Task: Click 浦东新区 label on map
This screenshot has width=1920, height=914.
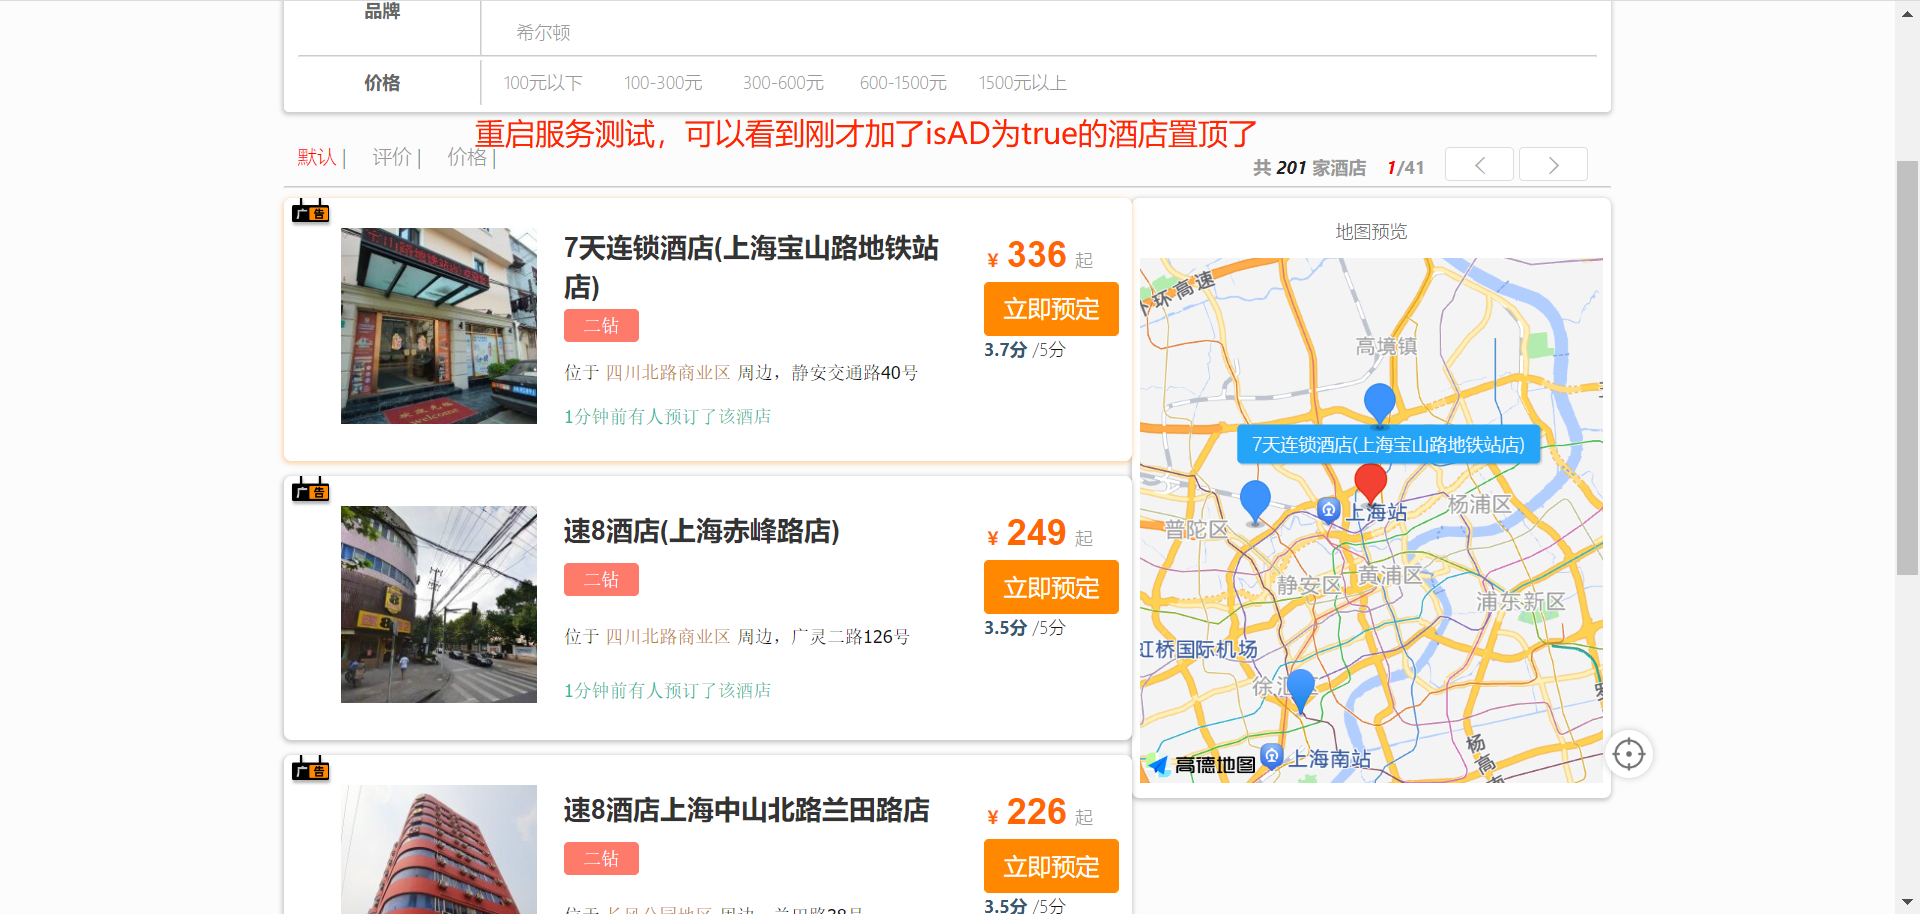Action: (1521, 602)
